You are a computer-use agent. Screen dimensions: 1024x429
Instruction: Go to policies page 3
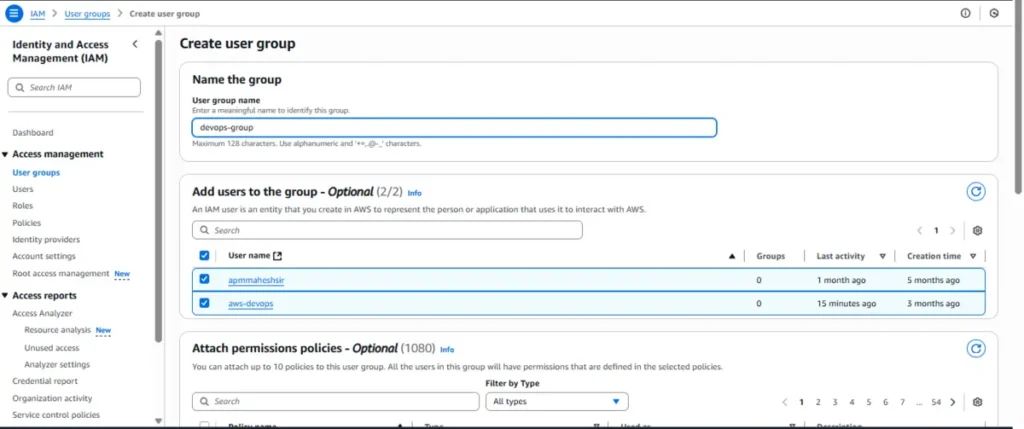[x=835, y=402]
